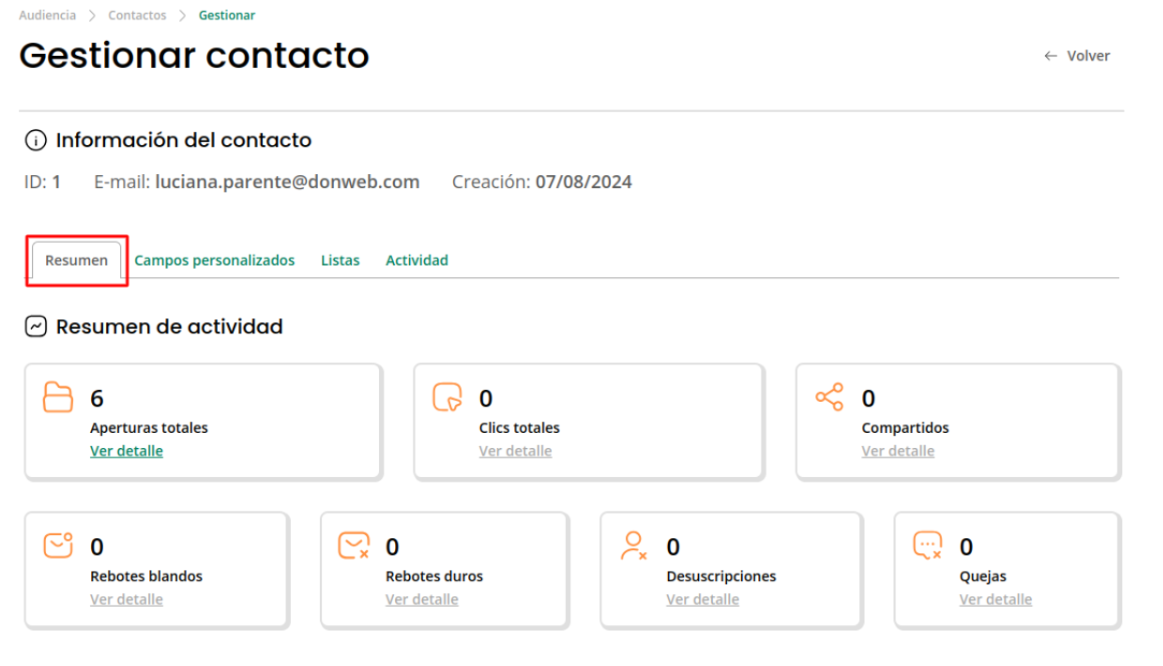
Task: Click the Compartidos label
Action: click(905, 428)
